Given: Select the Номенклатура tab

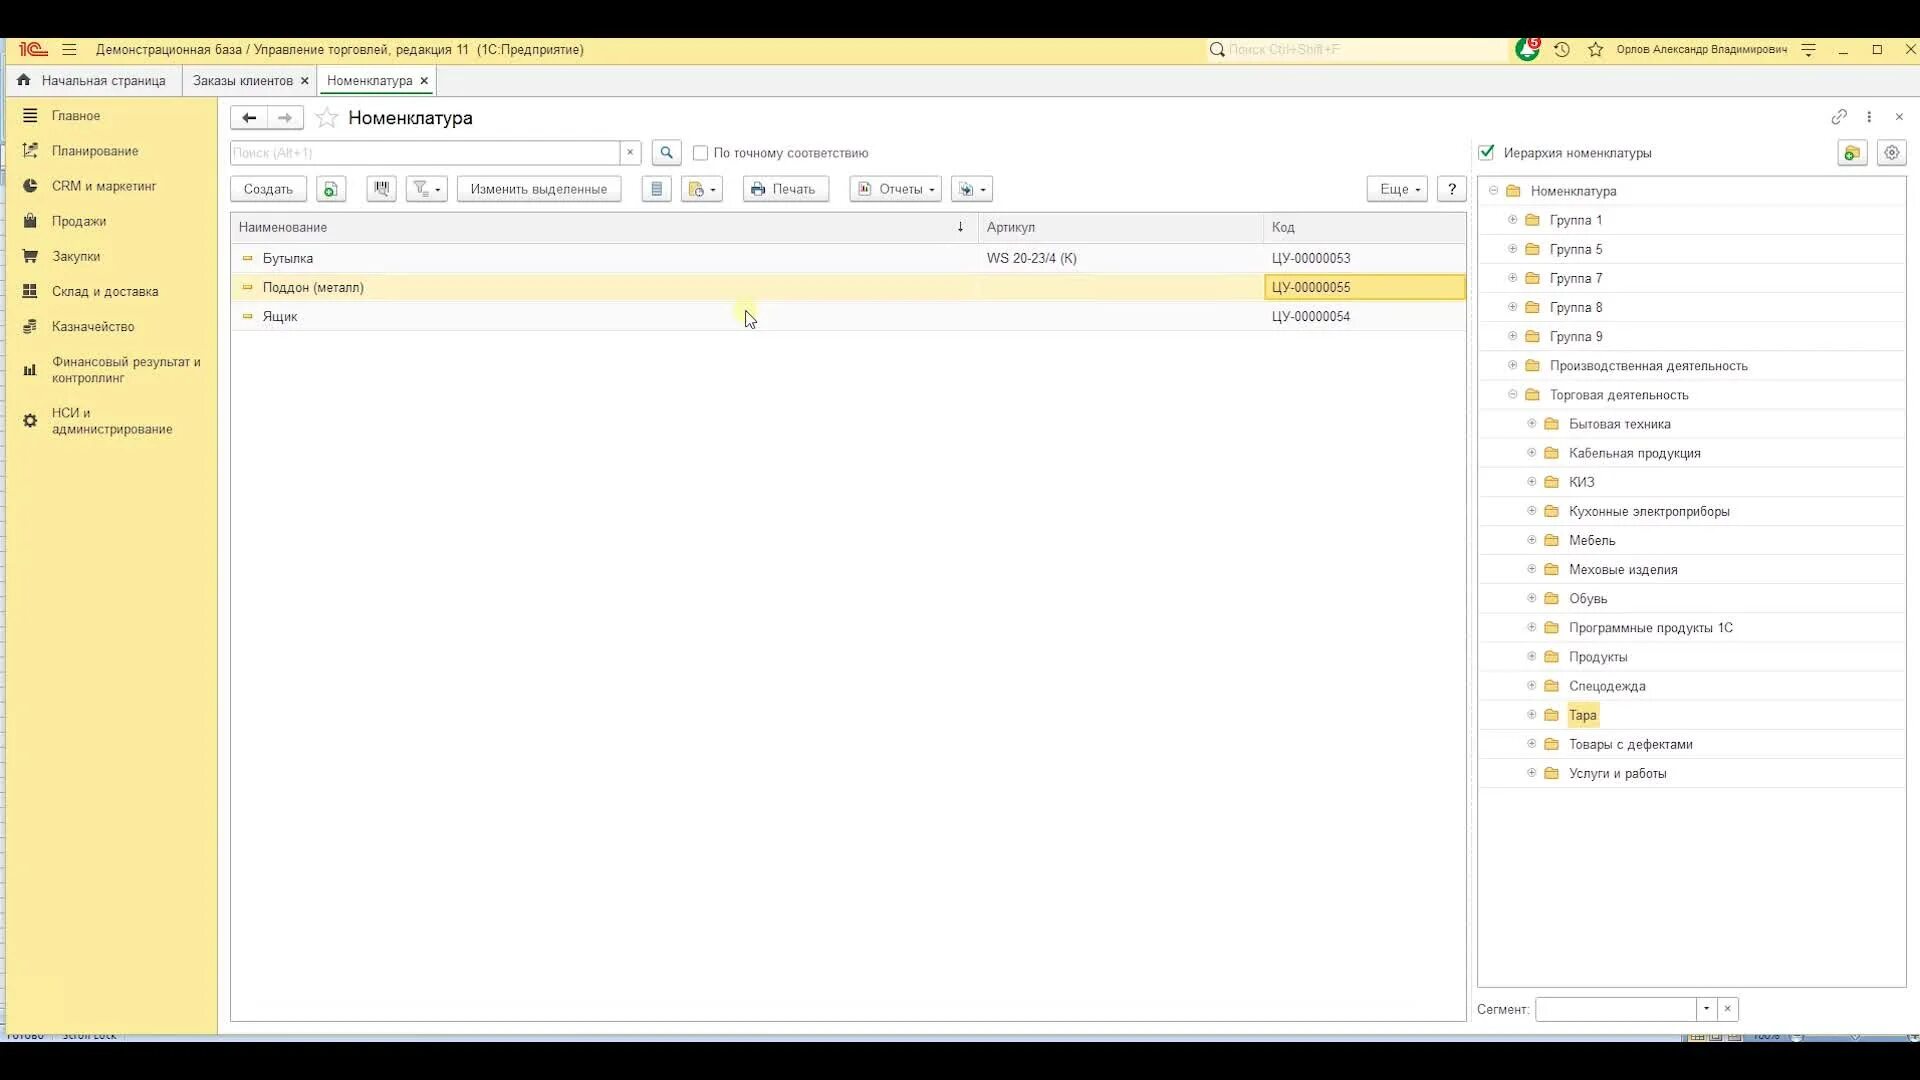Looking at the screenshot, I should tap(369, 81).
